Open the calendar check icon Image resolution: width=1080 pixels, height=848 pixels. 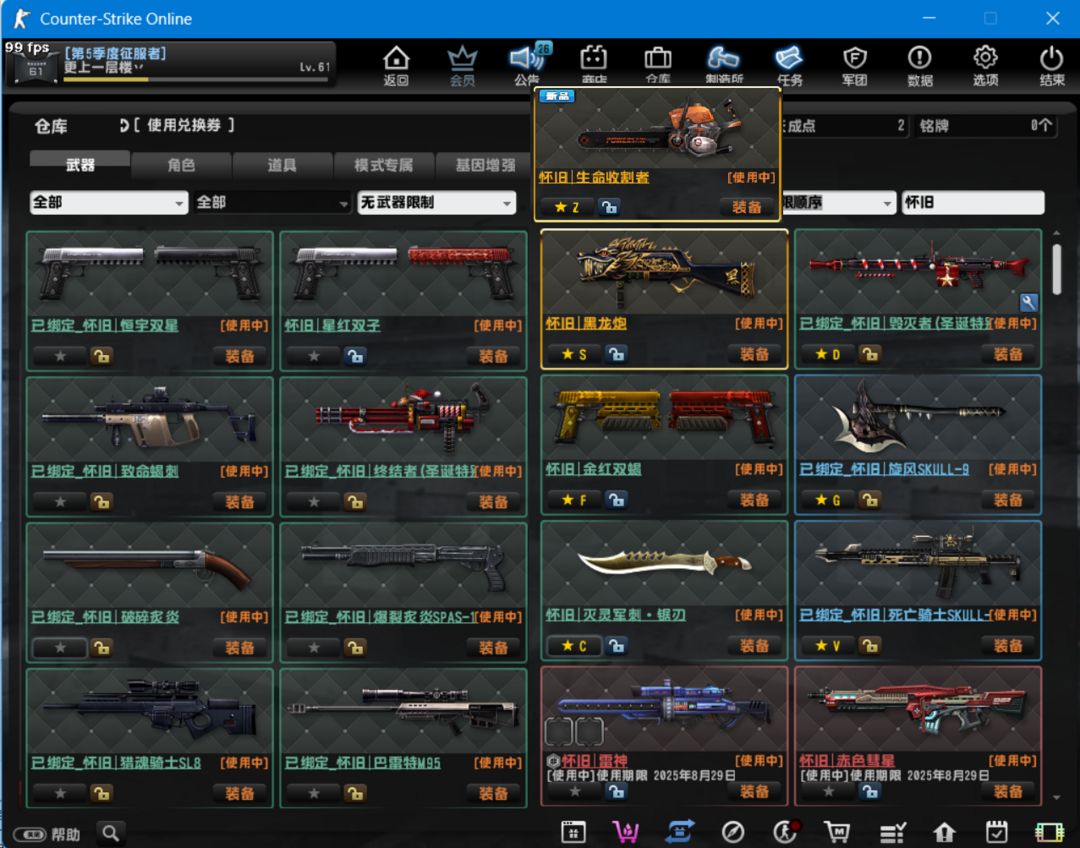coord(997,831)
